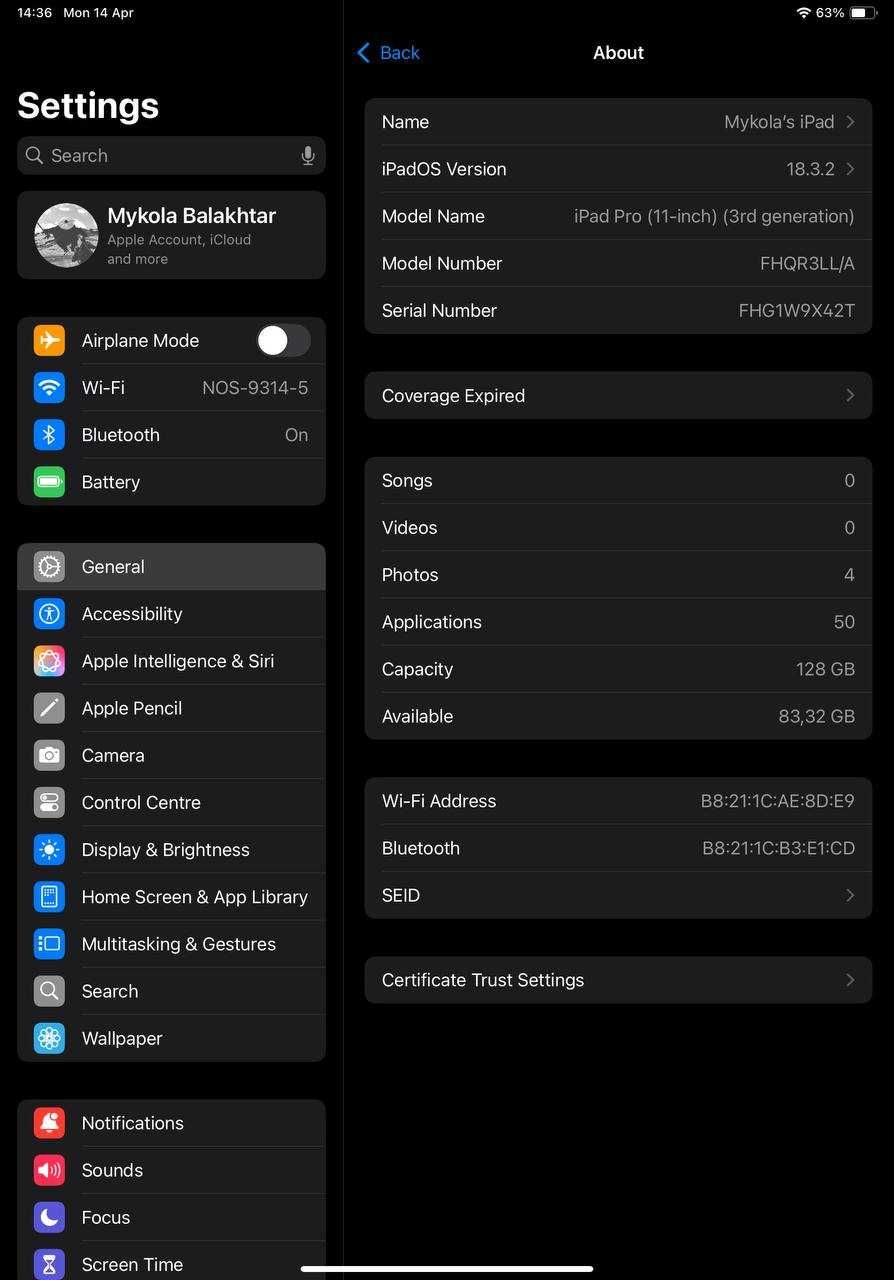
Task: Expand the Coverage Expired chevron
Action: (850, 395)
